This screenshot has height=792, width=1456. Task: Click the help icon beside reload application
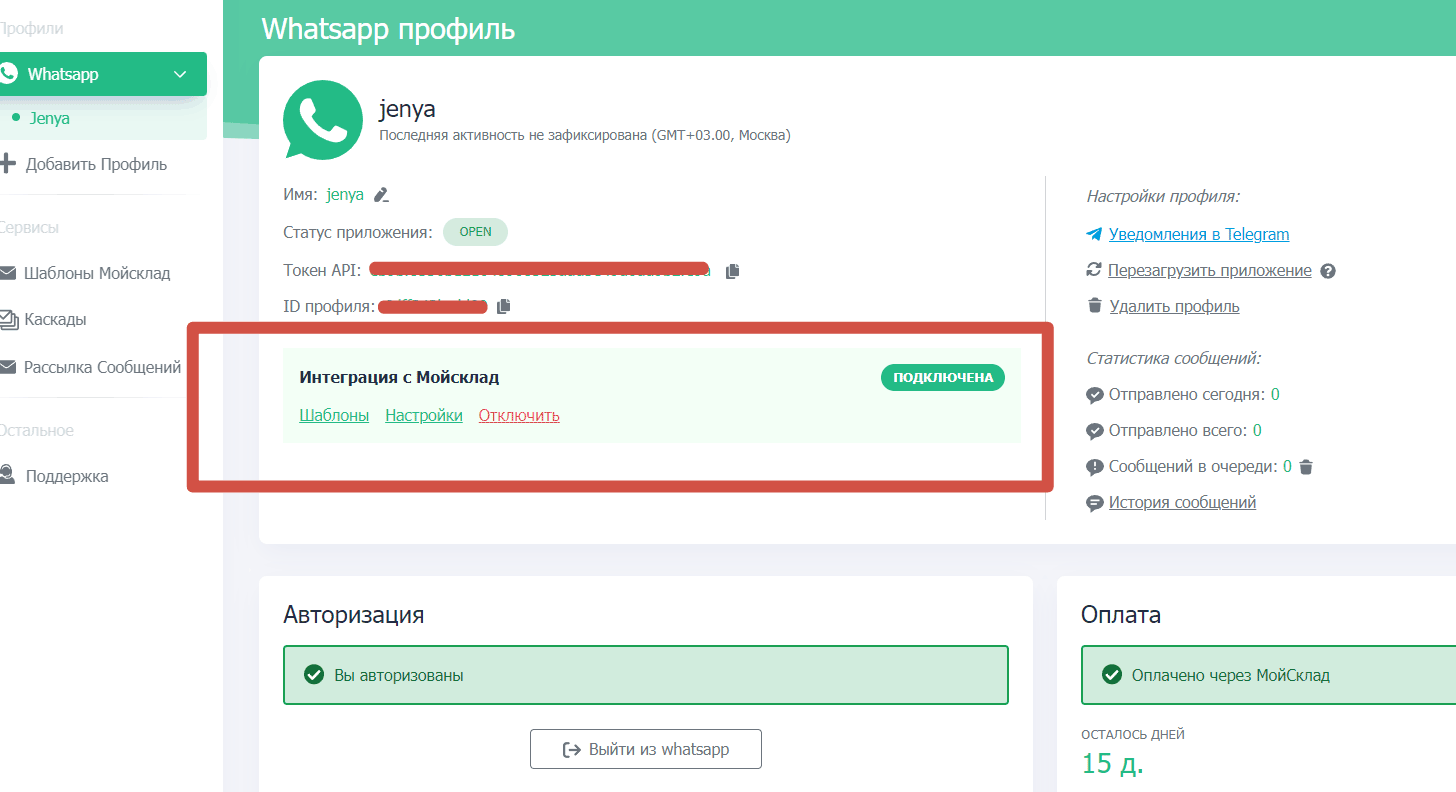click(1328, 271)
